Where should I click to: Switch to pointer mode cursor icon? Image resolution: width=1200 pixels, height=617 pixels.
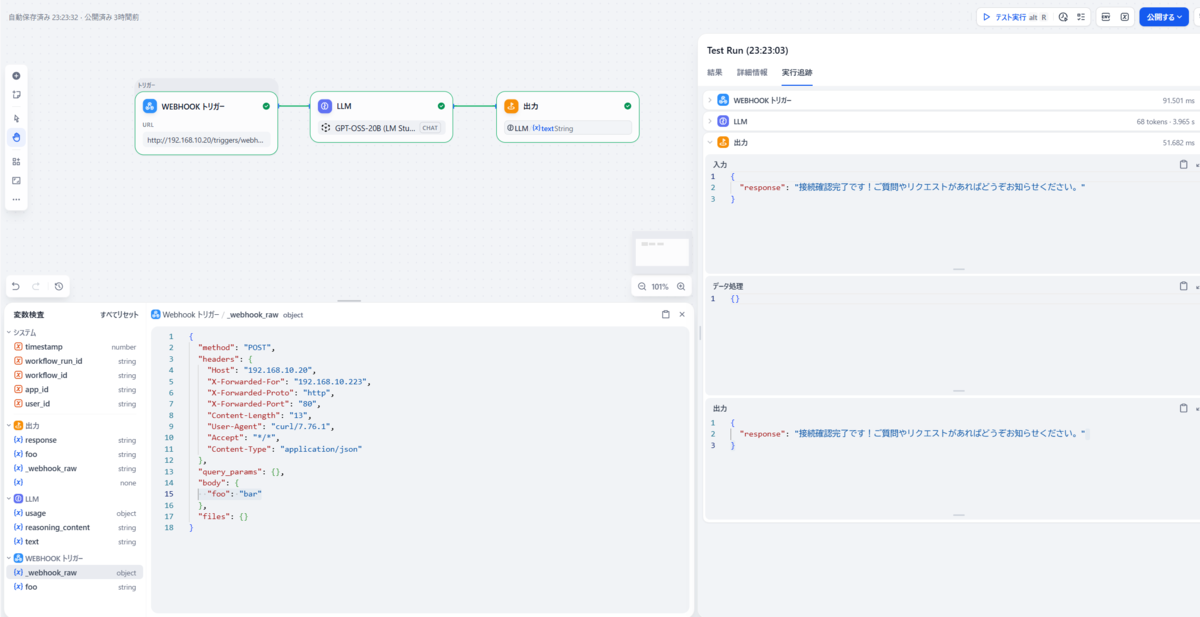click(16, 118)
